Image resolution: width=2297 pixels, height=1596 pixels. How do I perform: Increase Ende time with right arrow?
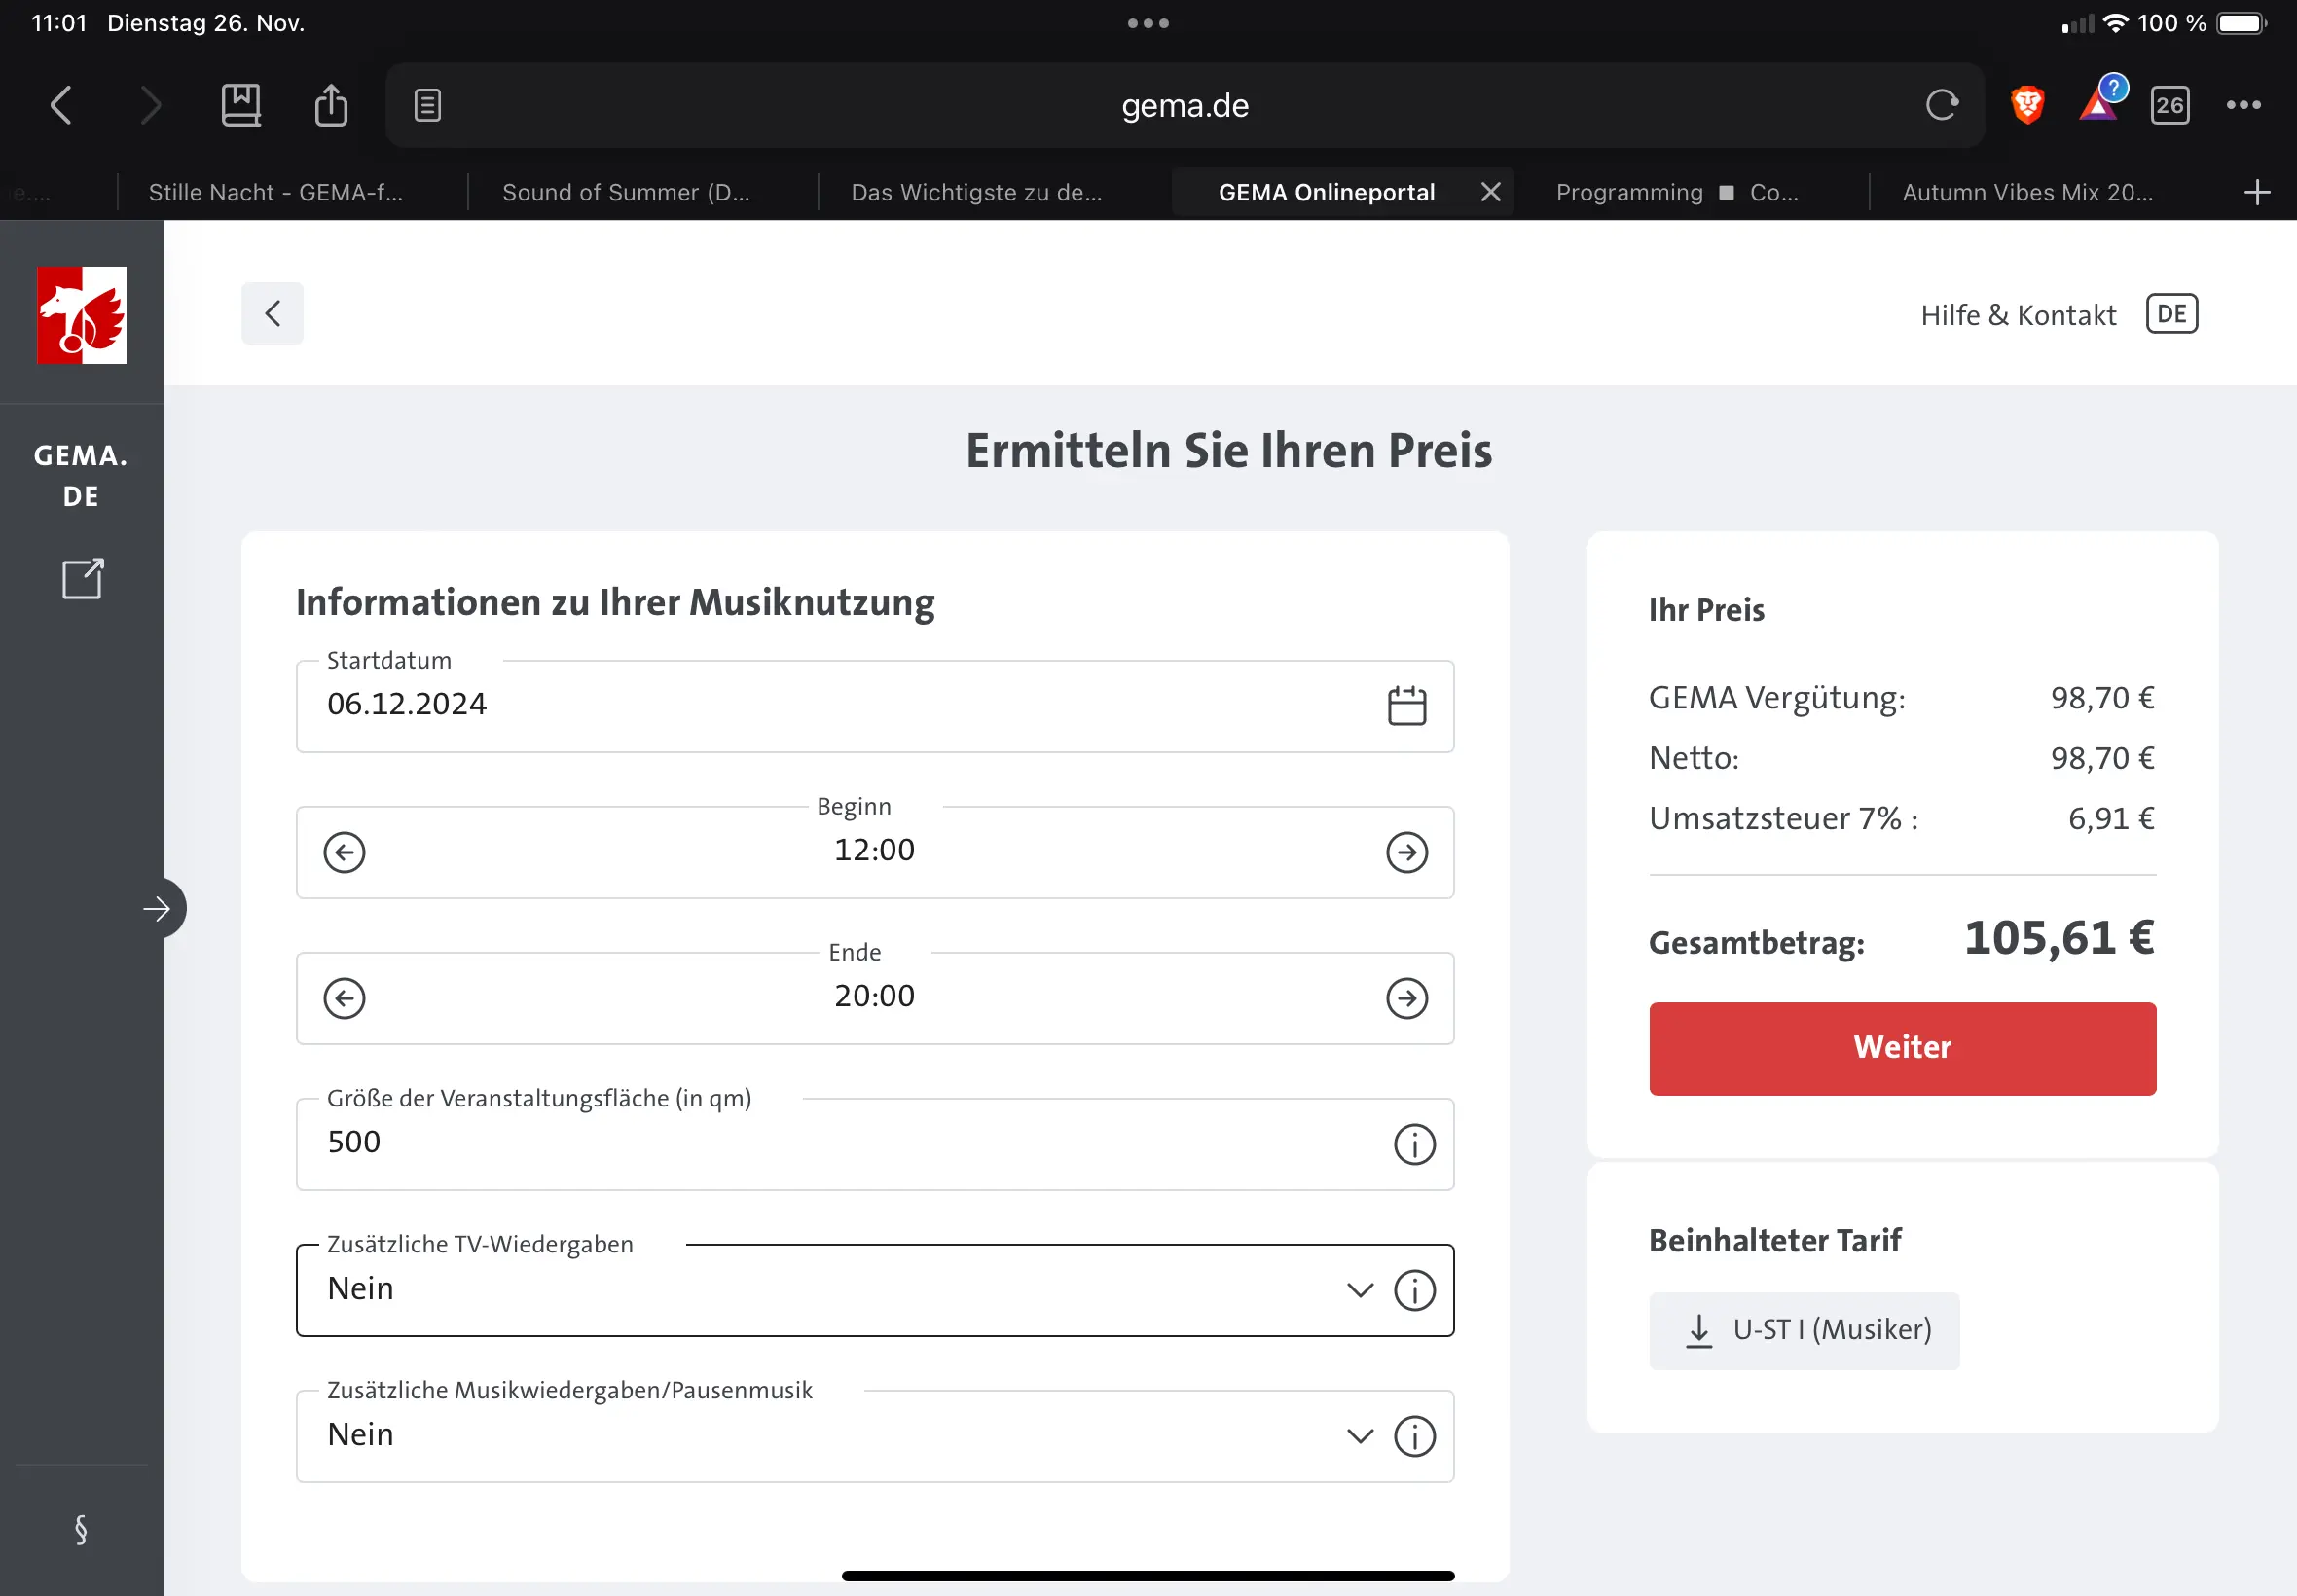pos(1406,998)
